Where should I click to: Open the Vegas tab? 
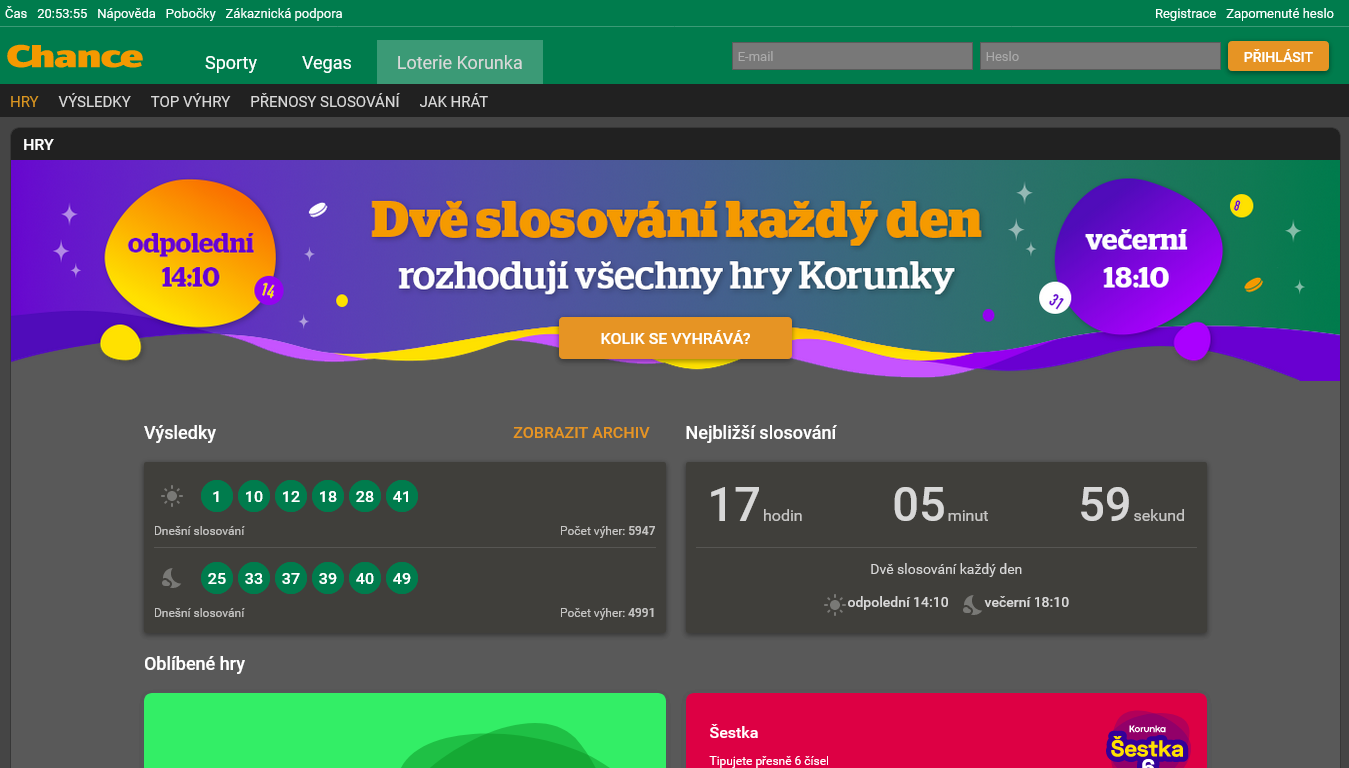(327, 62)
